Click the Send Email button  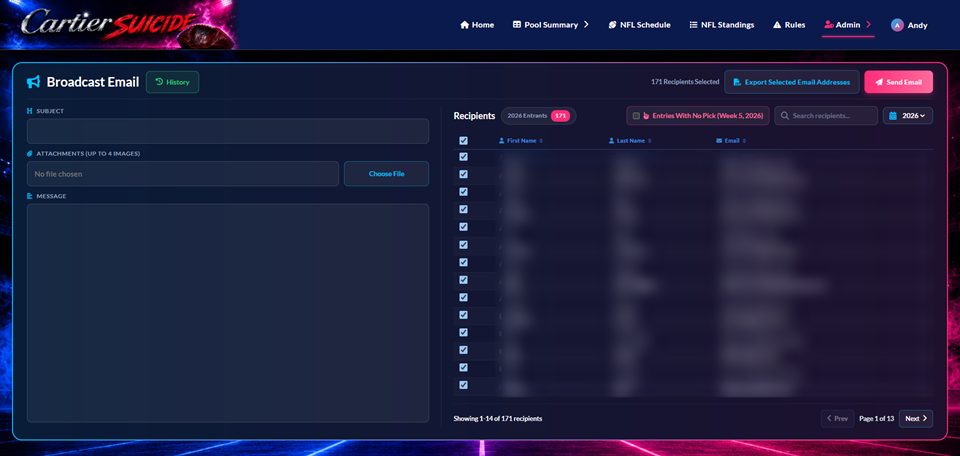(x=898, y=82)
